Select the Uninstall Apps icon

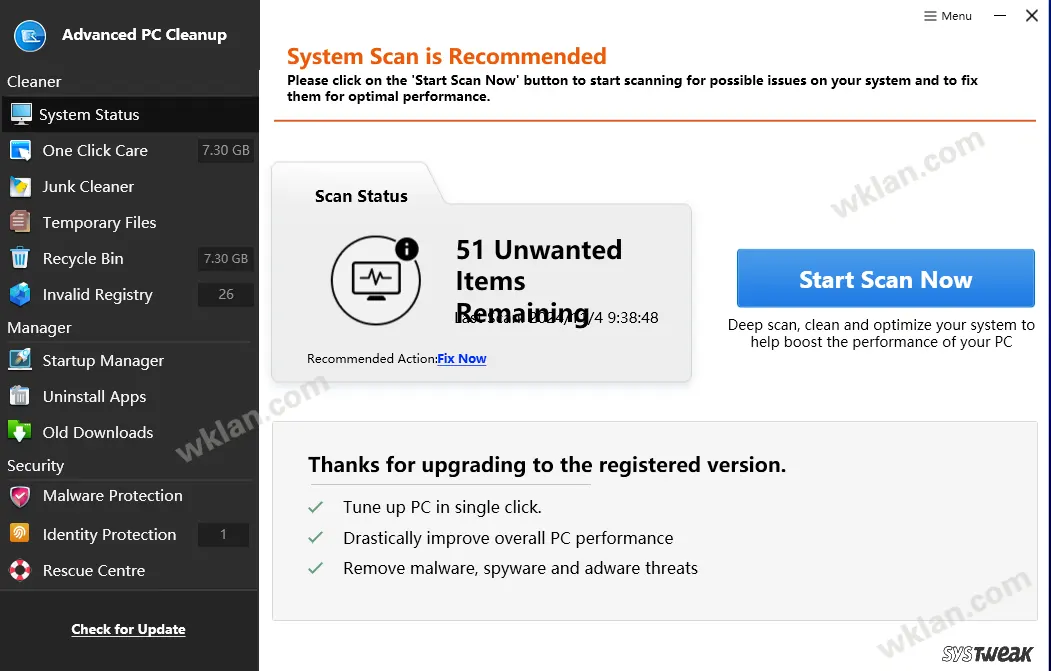click(20, 396)
